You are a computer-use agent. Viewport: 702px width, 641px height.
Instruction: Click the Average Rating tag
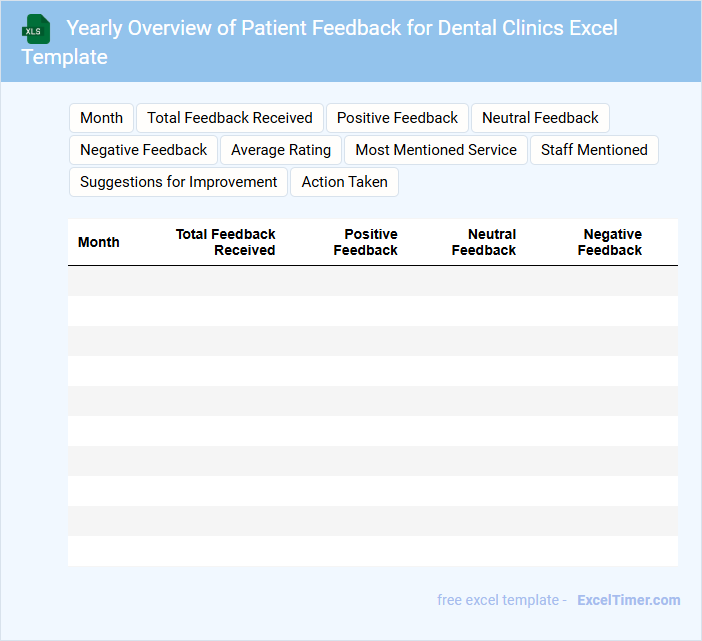(x=281, y=150)
